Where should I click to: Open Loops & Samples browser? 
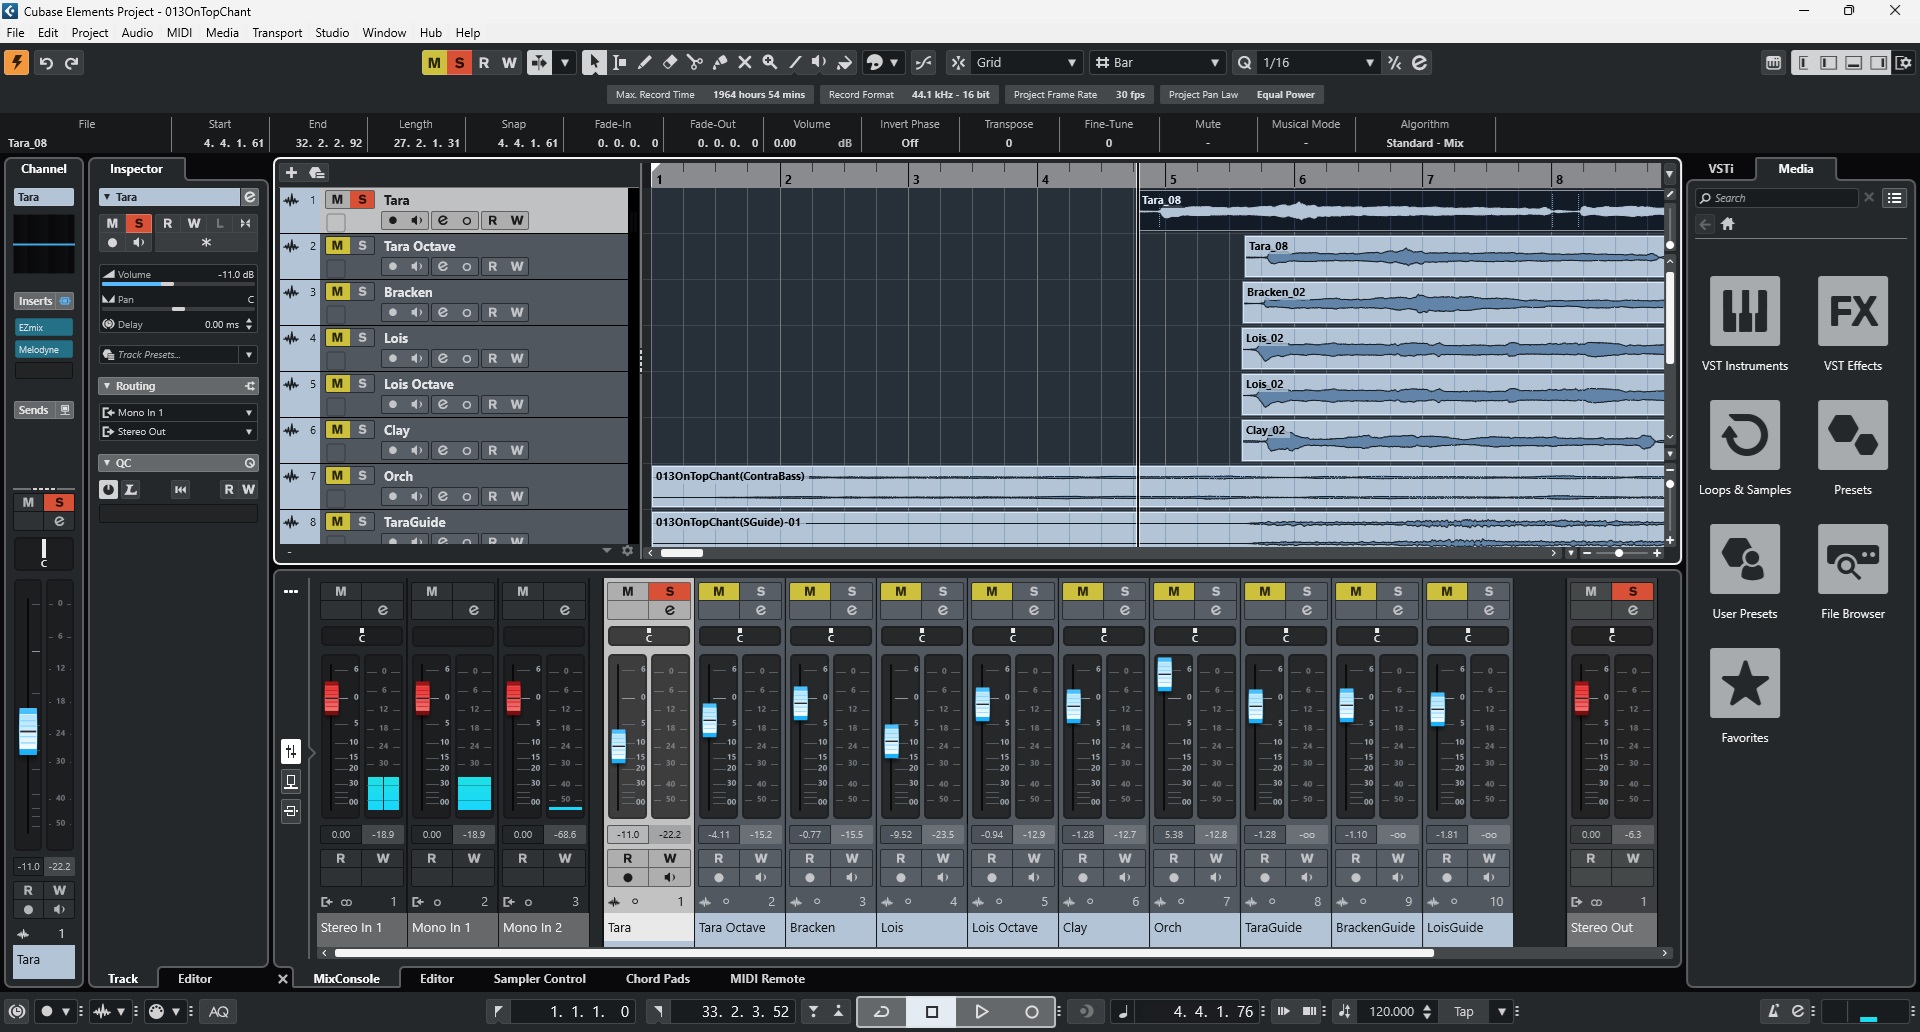[1745, 435]
